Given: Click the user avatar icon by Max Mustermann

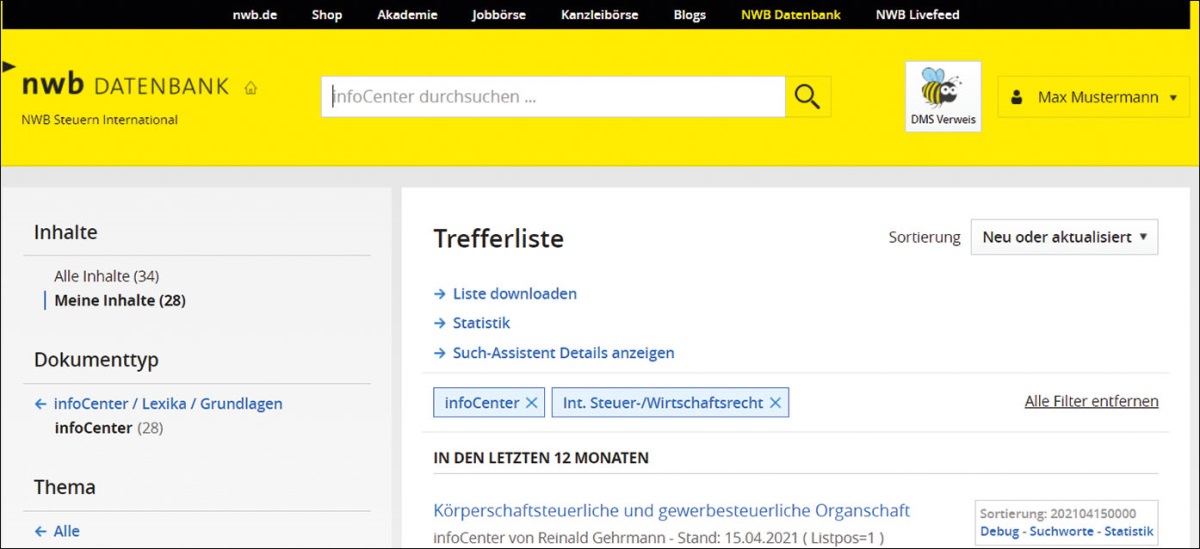Looking at the screenshot, I should point(1017,98).
